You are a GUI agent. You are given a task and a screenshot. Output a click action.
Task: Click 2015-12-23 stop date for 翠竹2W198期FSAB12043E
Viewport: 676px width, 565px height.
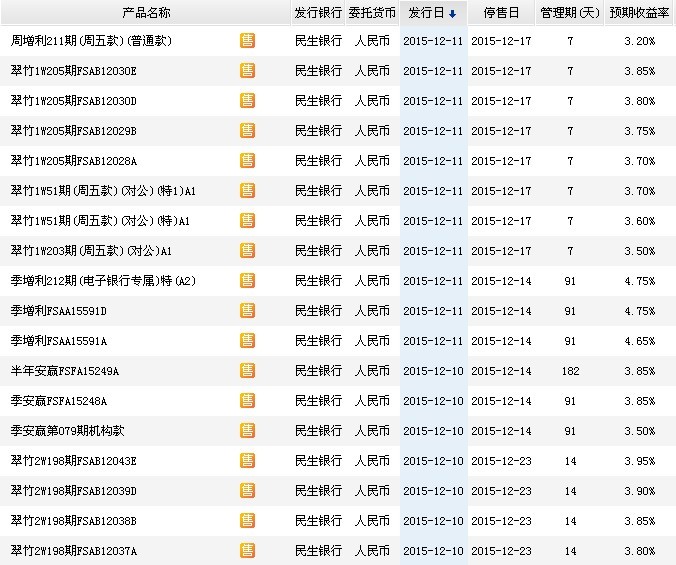(501, 461)
